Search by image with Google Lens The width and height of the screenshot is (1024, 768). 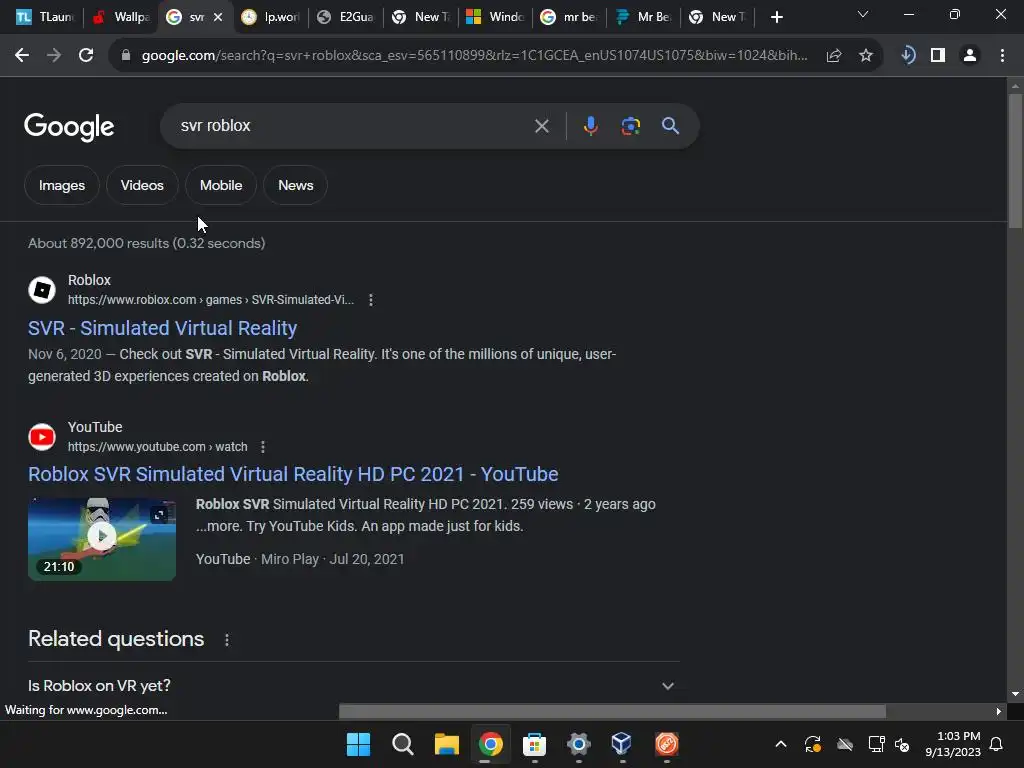(x=630, y=126)
